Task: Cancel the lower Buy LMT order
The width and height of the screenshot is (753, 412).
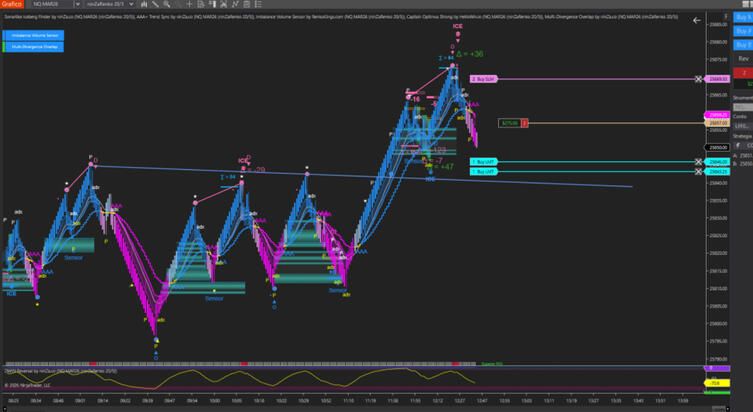Action: [x=699, y=171]
